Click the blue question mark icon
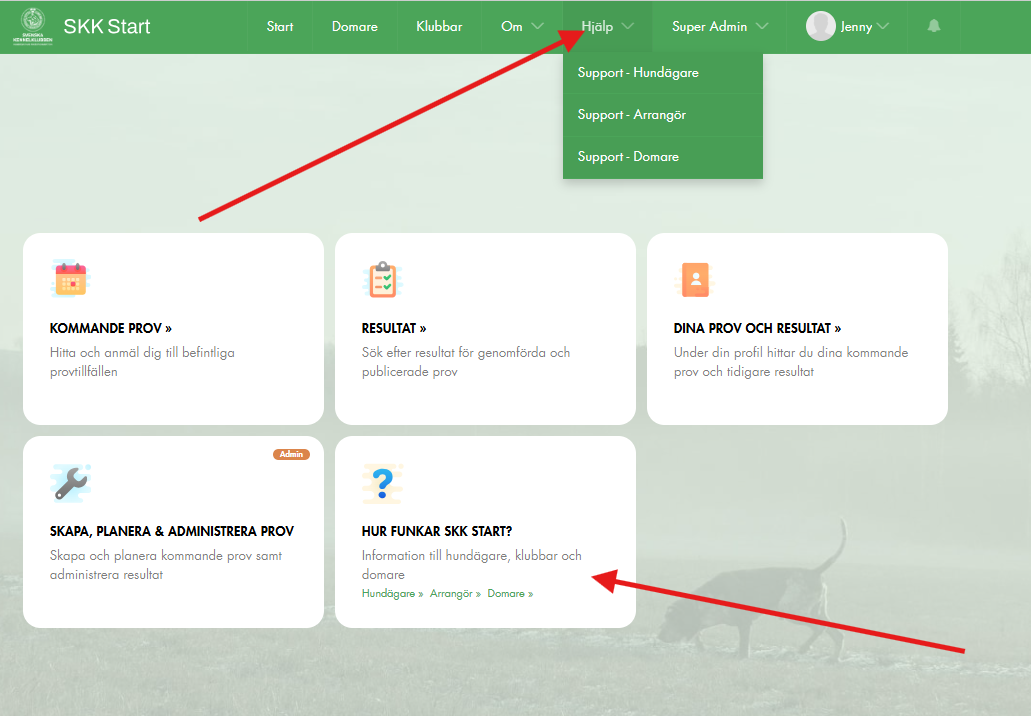Image resolution: width=1031 pixels, height=716 pixels. tap(382, 483)
